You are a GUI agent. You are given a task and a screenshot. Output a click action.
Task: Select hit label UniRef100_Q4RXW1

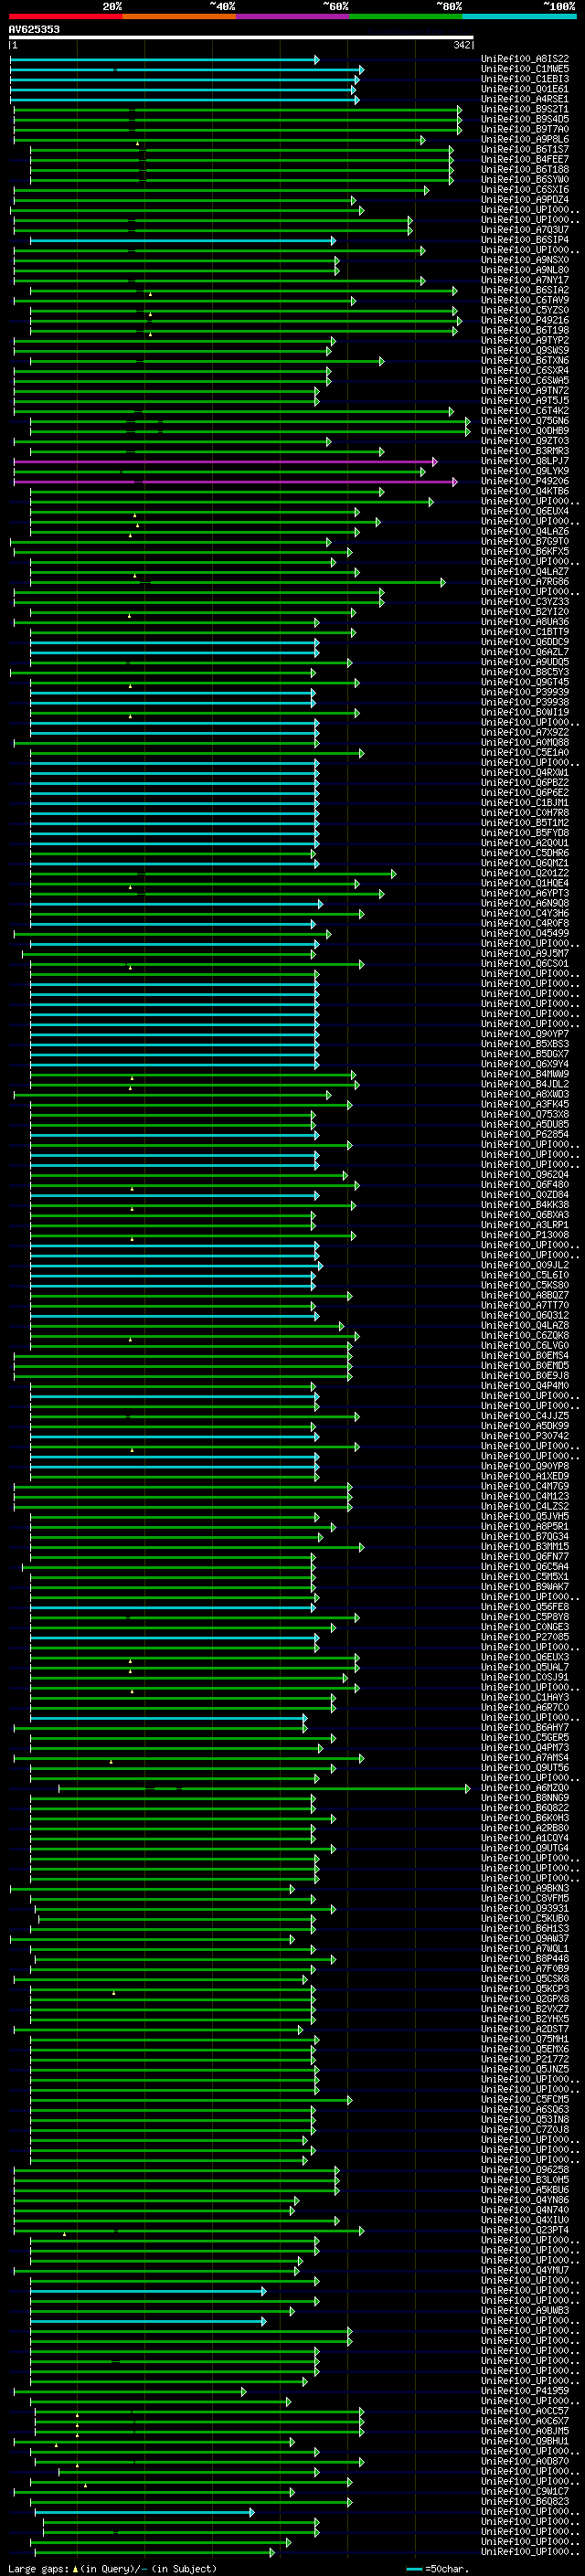(525, 773)
